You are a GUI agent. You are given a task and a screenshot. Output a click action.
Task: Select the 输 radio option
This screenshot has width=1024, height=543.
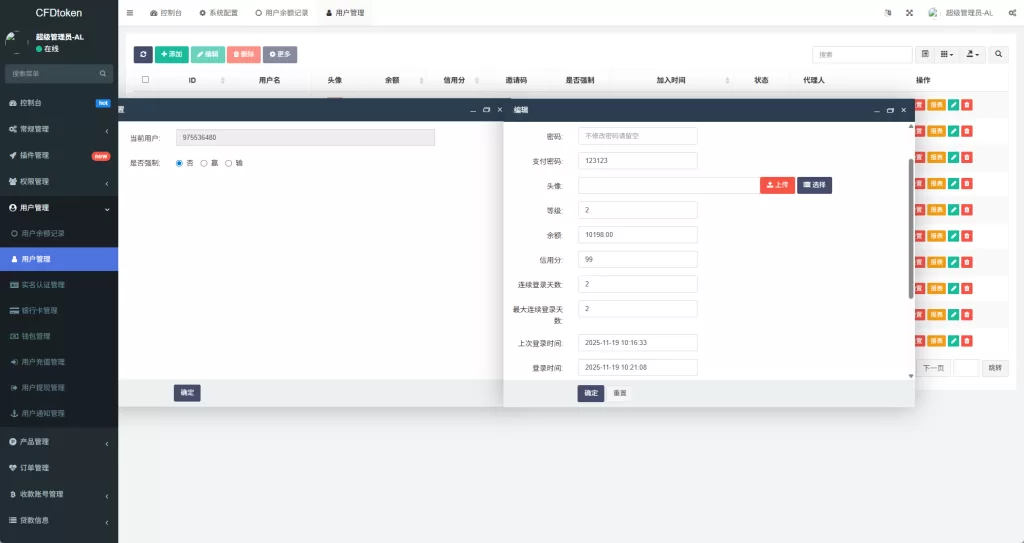point(228,162)
